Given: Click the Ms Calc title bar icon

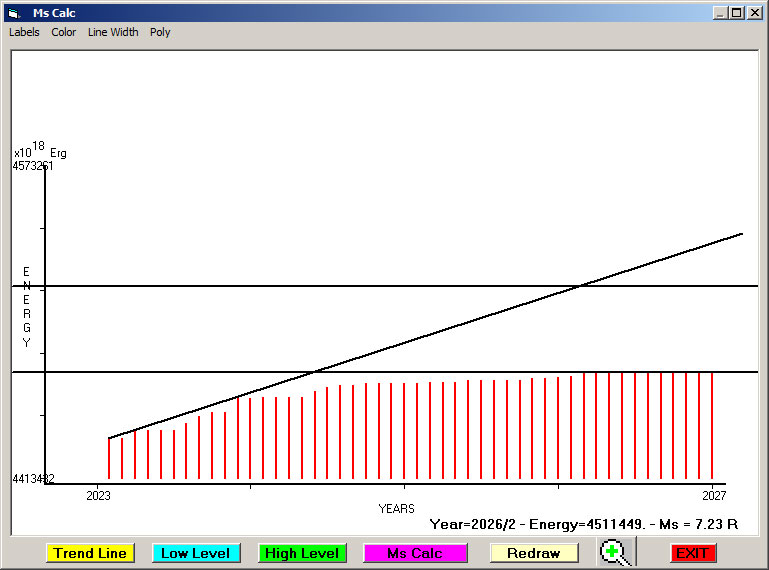Looking at the screenshot, I should pyautogui.click(x=14, y=13).
